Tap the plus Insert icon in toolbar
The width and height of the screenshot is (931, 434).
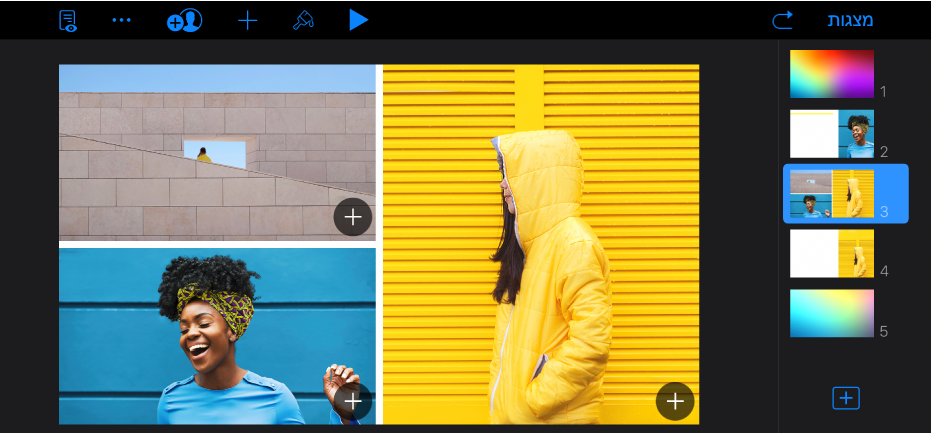tap(248, 21)
